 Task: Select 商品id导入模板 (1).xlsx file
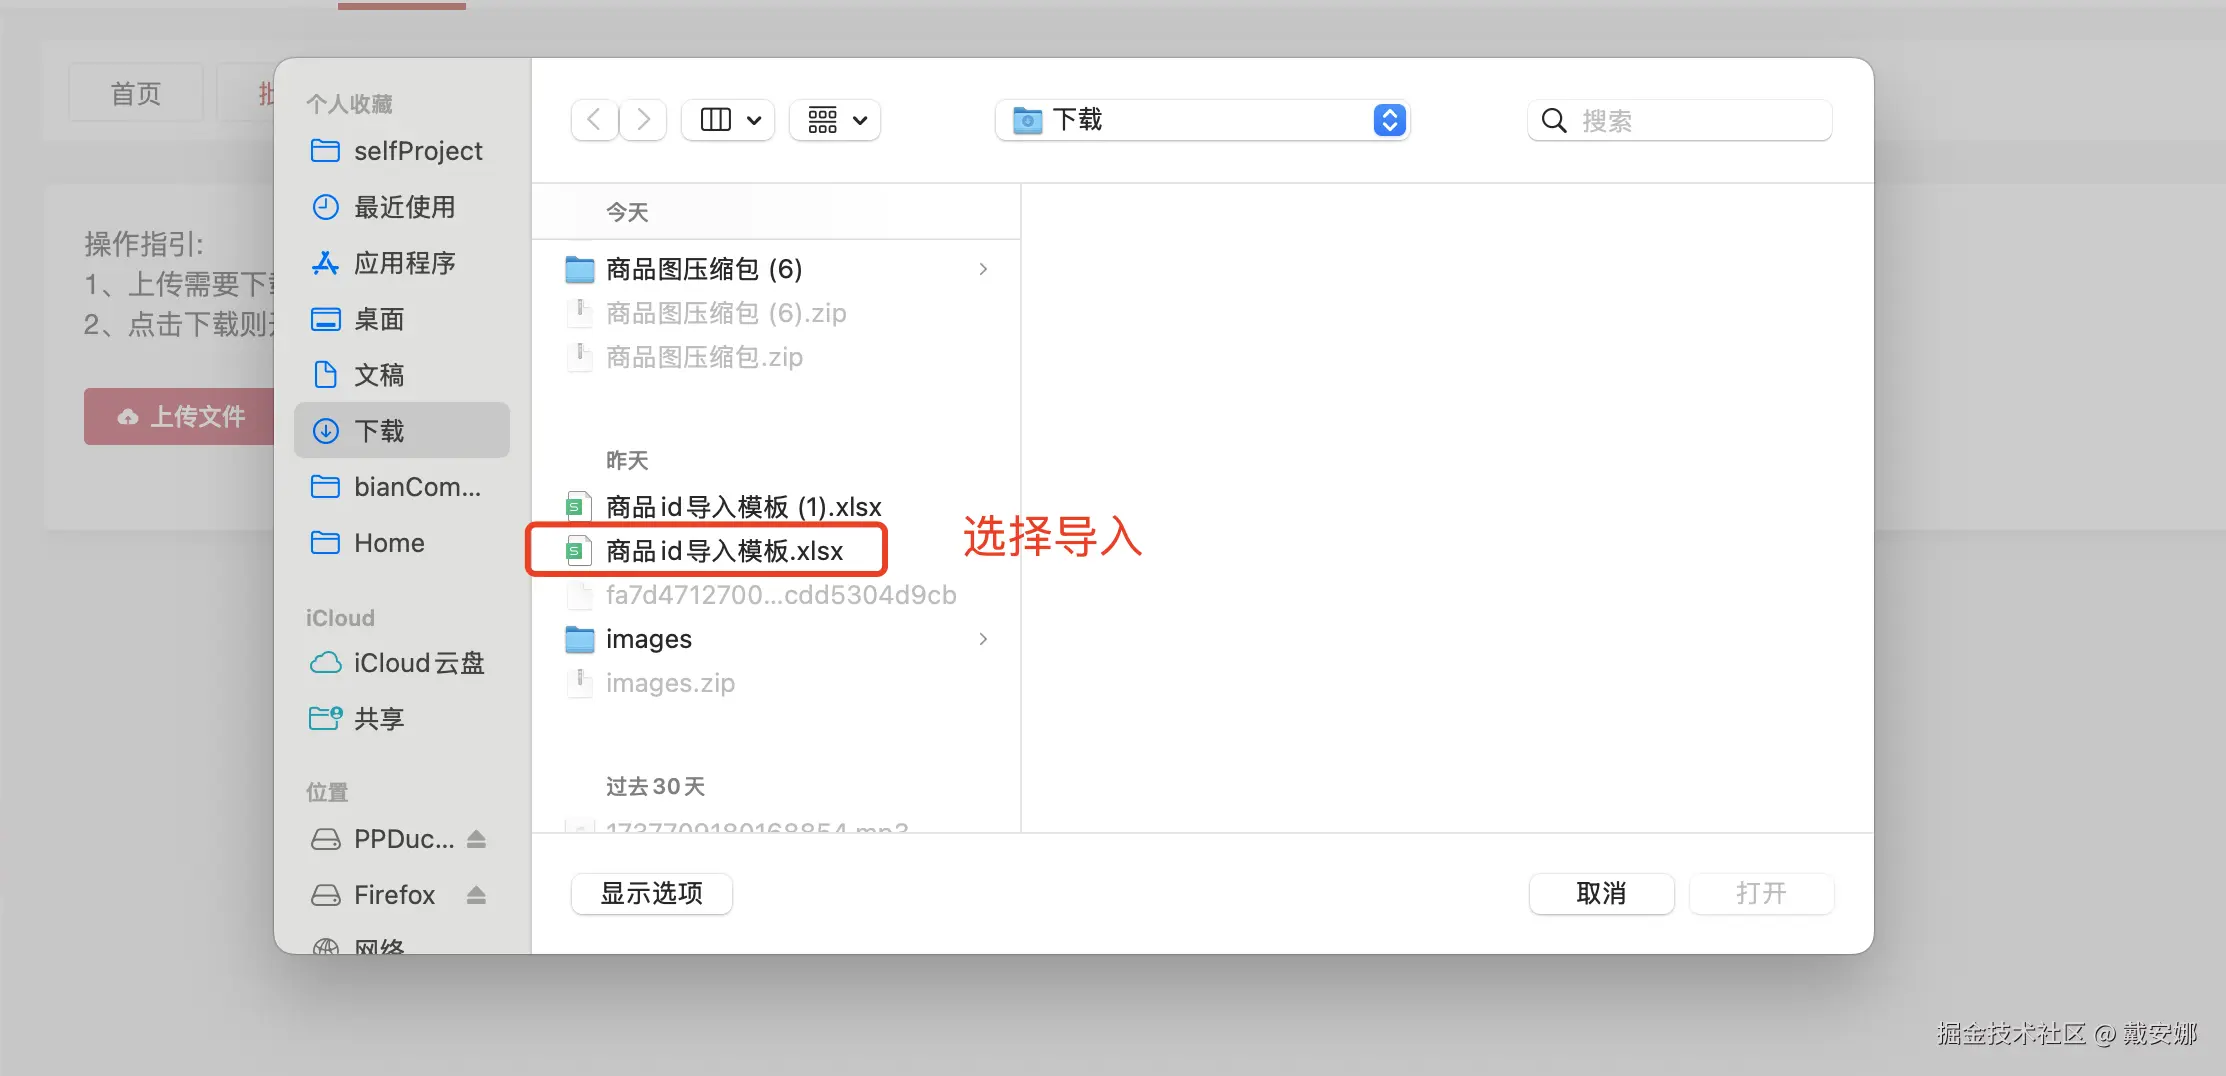pyautogui.click(x=777, y=507)
